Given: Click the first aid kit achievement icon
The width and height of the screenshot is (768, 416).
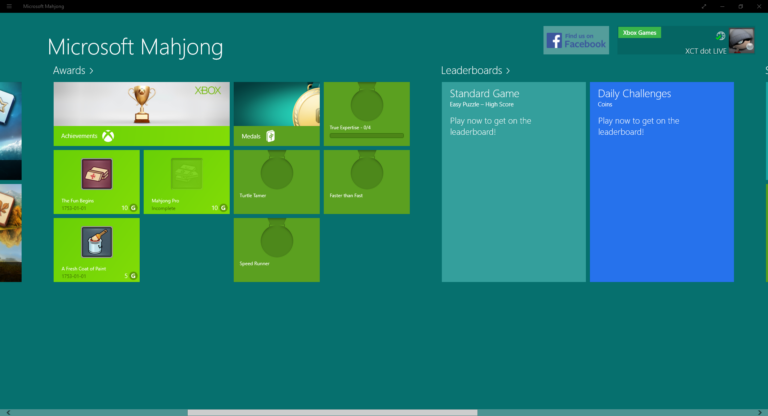Looking at the screenshot, I should (97, 174).
